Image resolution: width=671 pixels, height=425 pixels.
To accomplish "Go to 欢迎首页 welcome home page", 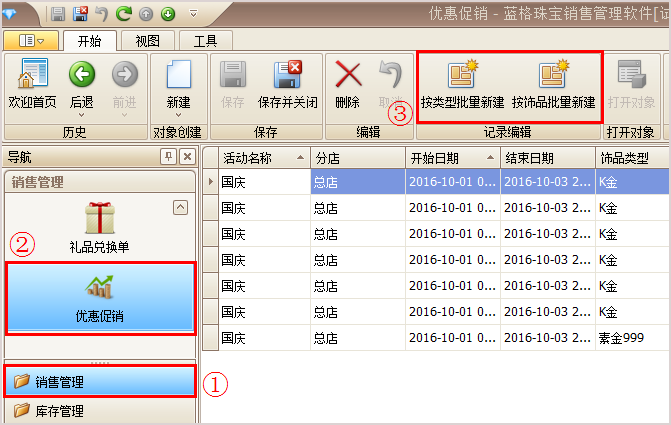I will click(x=33, y=84).
